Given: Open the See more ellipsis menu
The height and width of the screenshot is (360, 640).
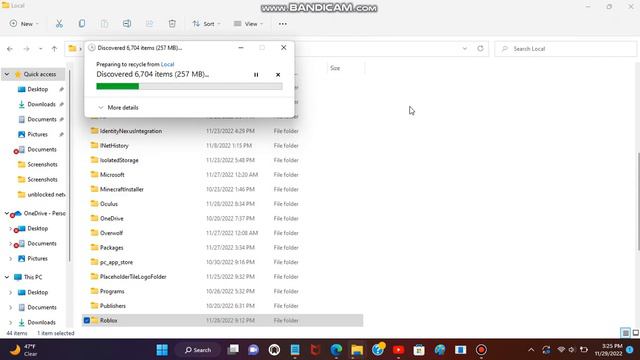Looking at the screenshot, I should pyautogui.click(x=282, y=24).
